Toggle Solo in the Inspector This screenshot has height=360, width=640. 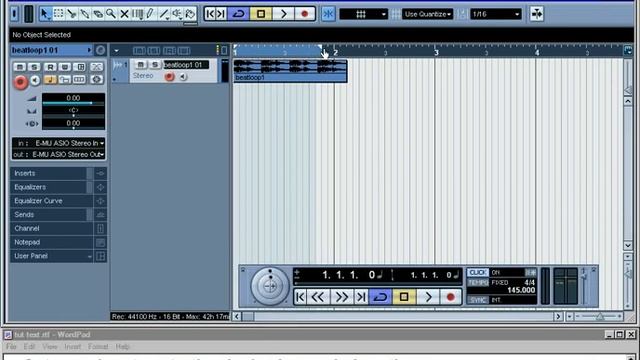pyautogui.click(x=34, y=67)
